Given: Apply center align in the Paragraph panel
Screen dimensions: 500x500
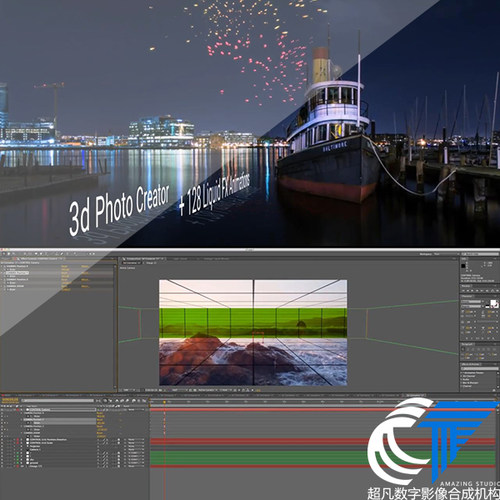Looking at the screenshot, I should pos(468,349).
